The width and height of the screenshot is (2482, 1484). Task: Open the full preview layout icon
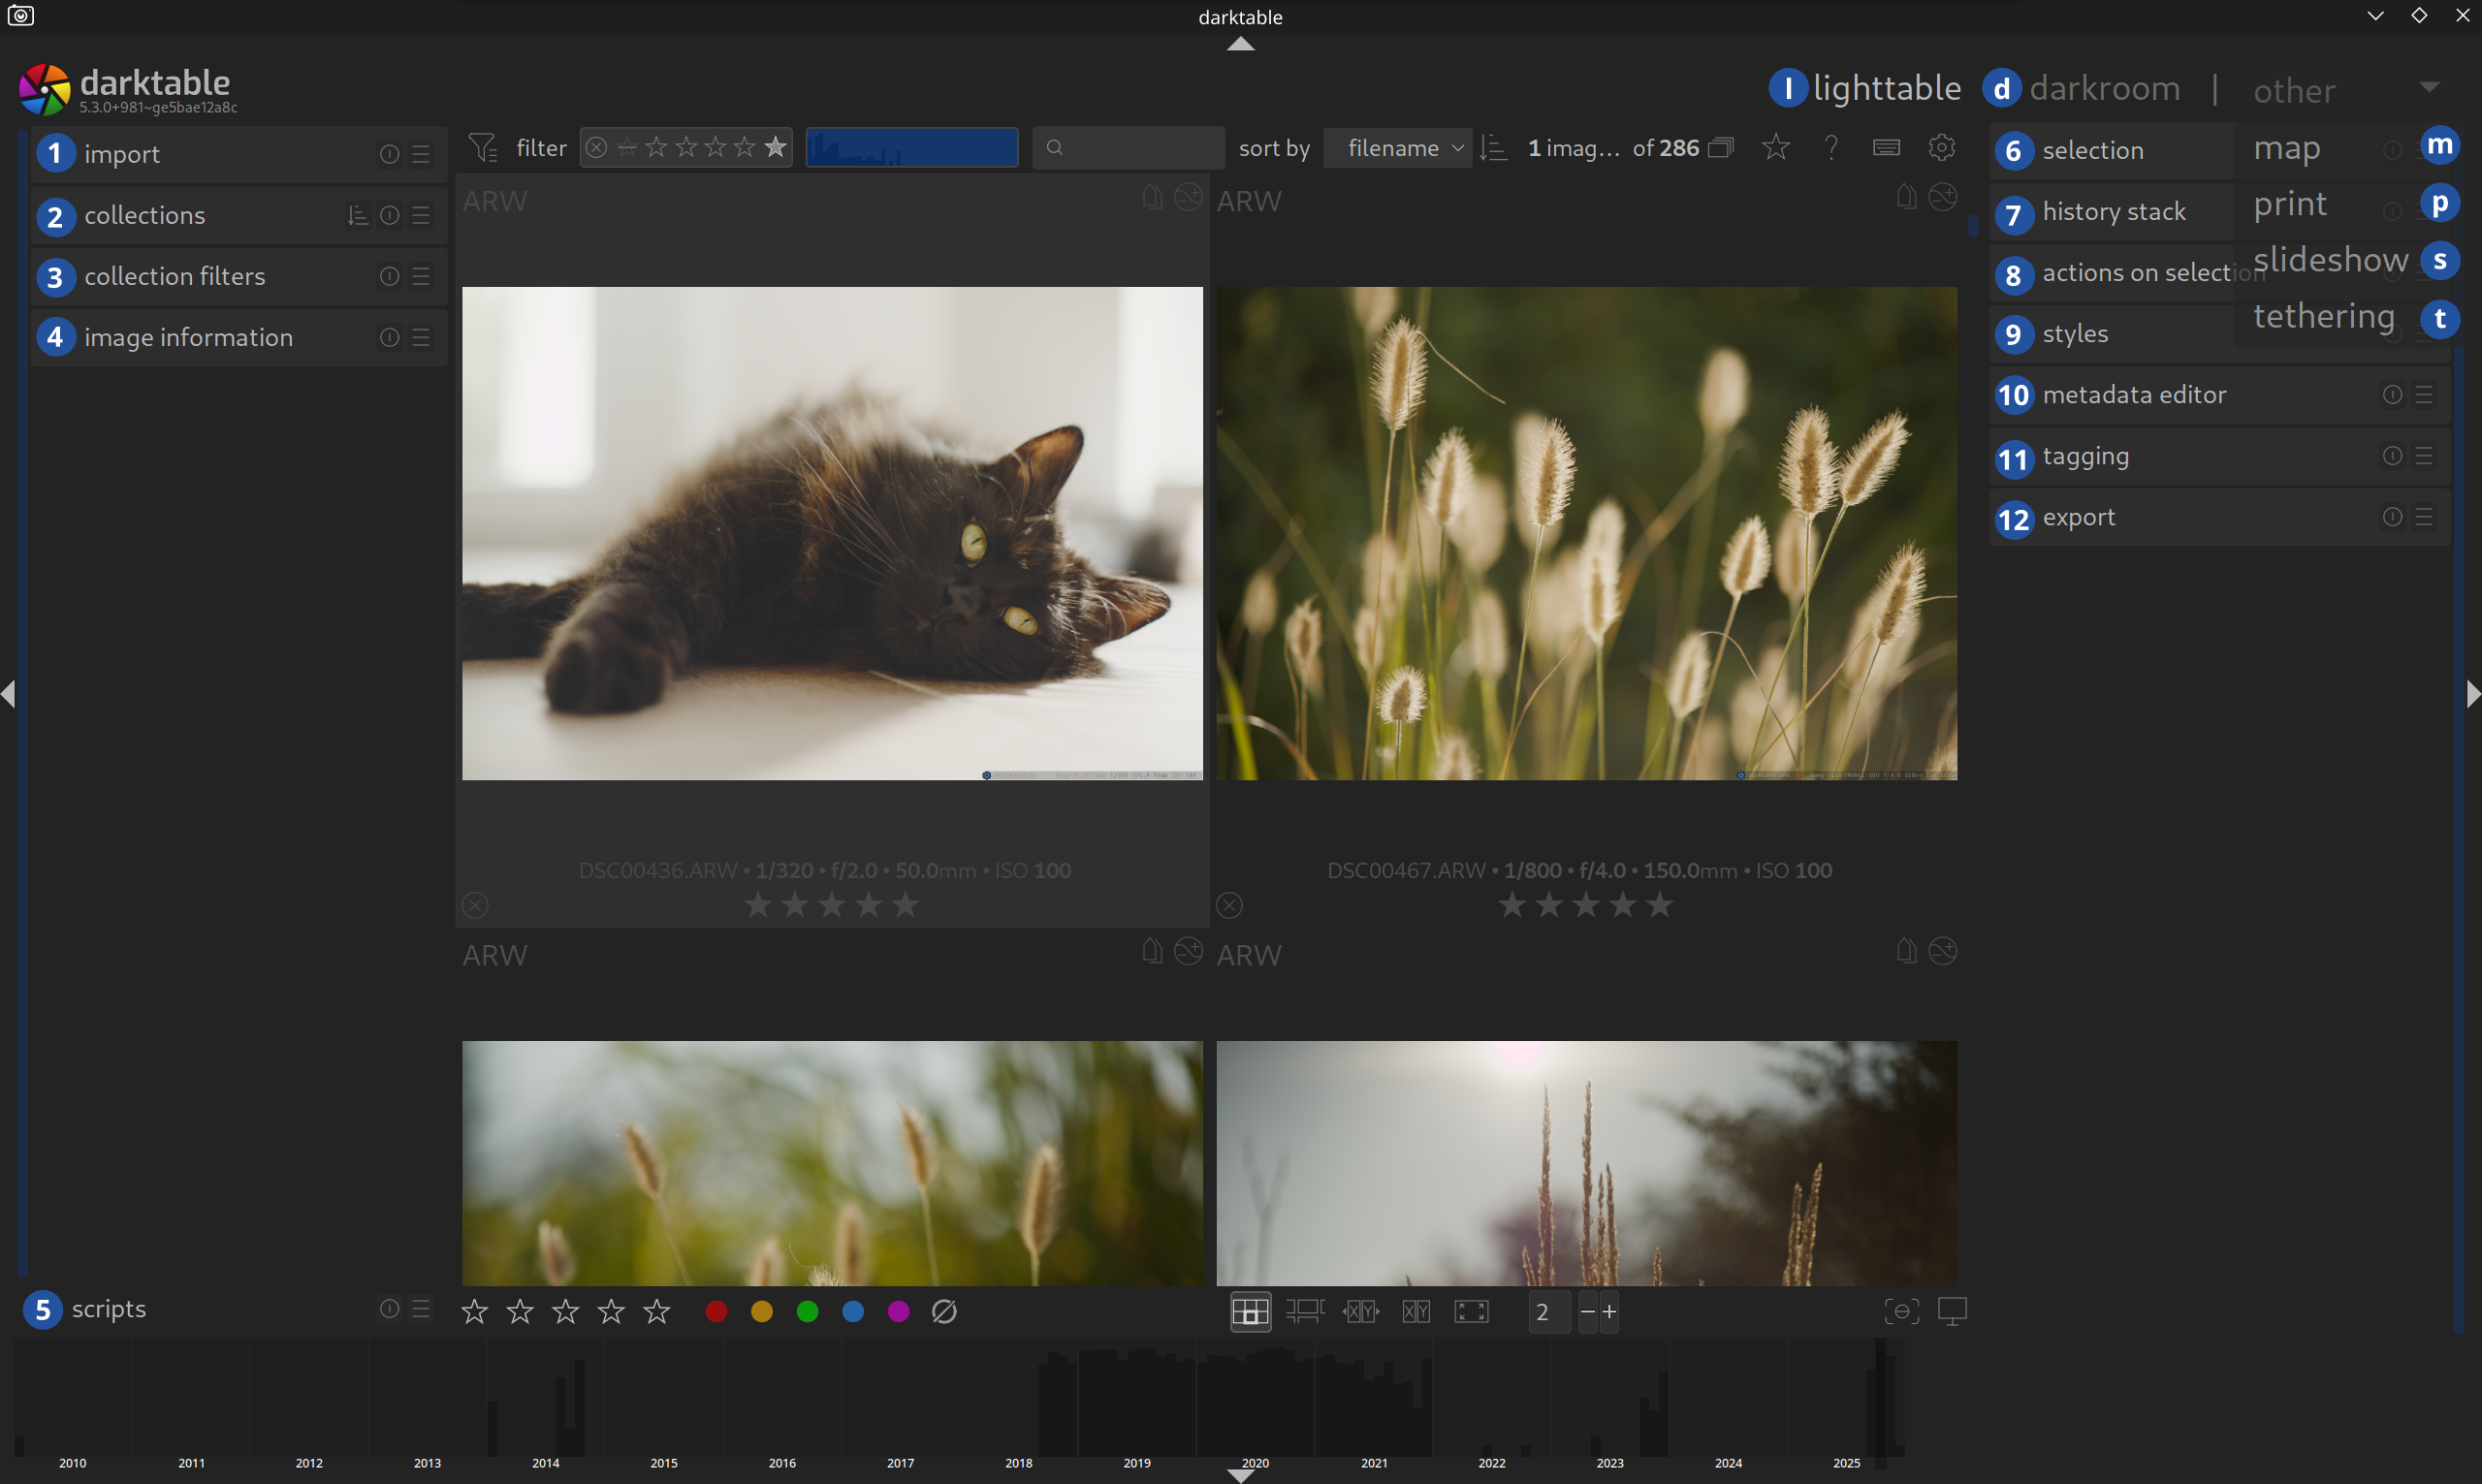point(1471,1311)
